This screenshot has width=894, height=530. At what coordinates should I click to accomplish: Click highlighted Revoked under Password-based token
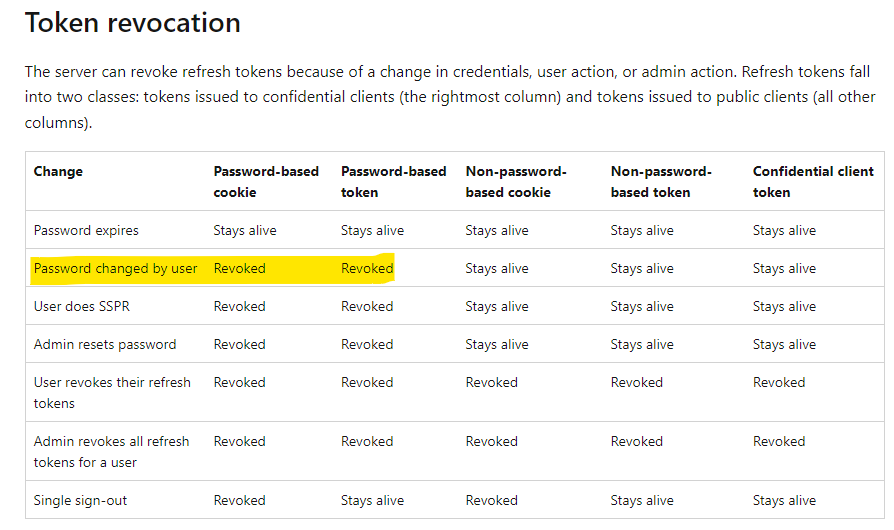[x=366, y=268]
